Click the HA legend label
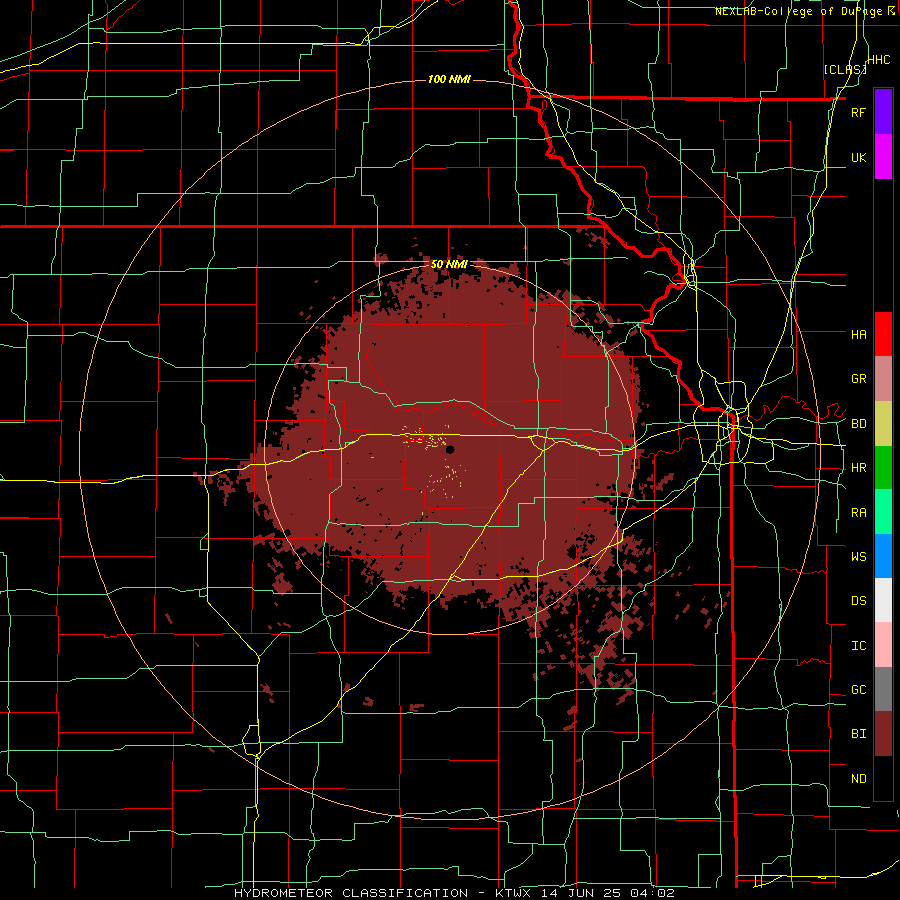The image size is (900, 900). coord(858,334)
